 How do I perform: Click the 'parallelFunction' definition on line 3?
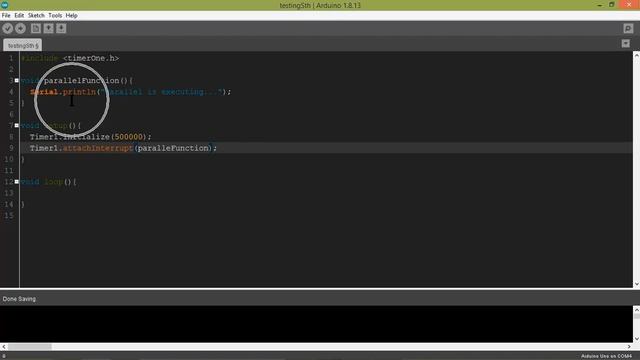(x=82, y=80)
